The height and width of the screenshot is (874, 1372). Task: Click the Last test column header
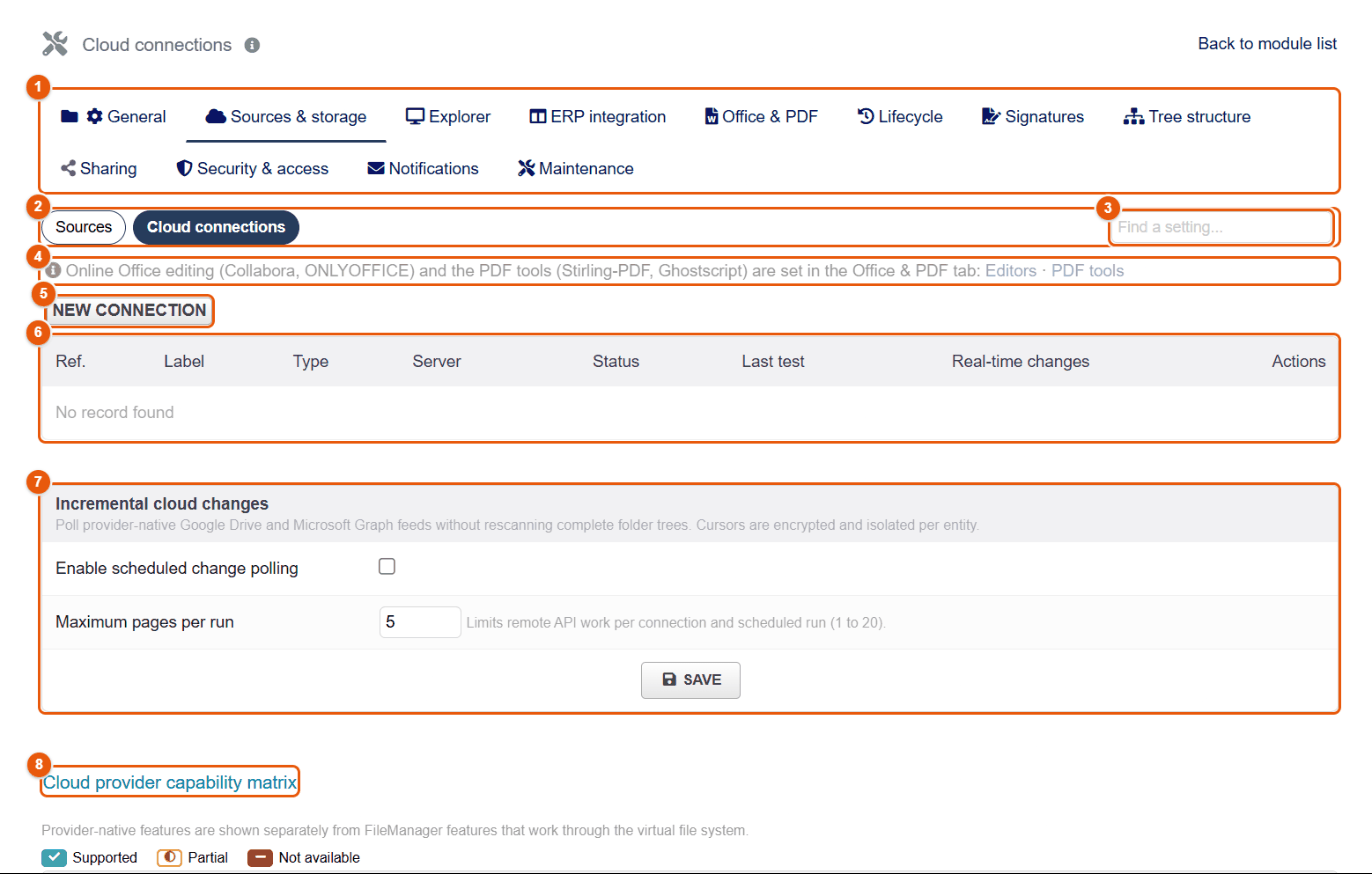[x=773, y=361]
